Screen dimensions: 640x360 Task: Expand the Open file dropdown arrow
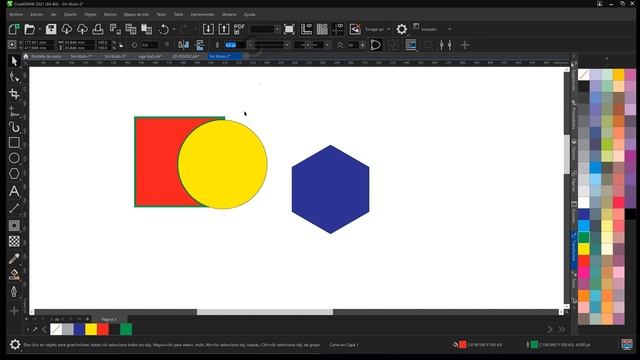(40, 29)
